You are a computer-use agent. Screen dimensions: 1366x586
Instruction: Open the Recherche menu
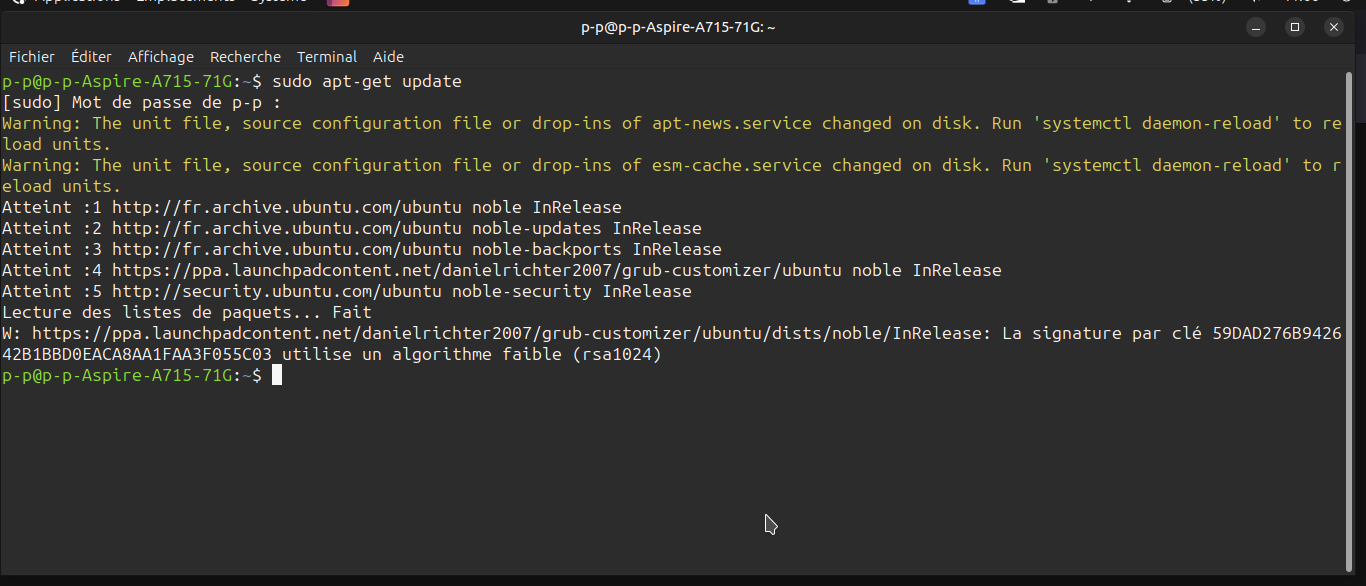(x=245, y=57)
